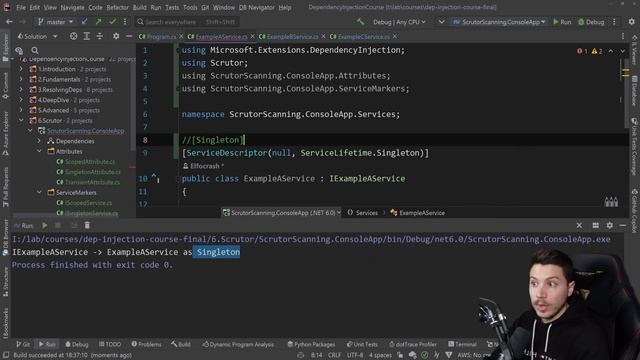Collapse the 6.Scrutor folder

pos(21,120)
